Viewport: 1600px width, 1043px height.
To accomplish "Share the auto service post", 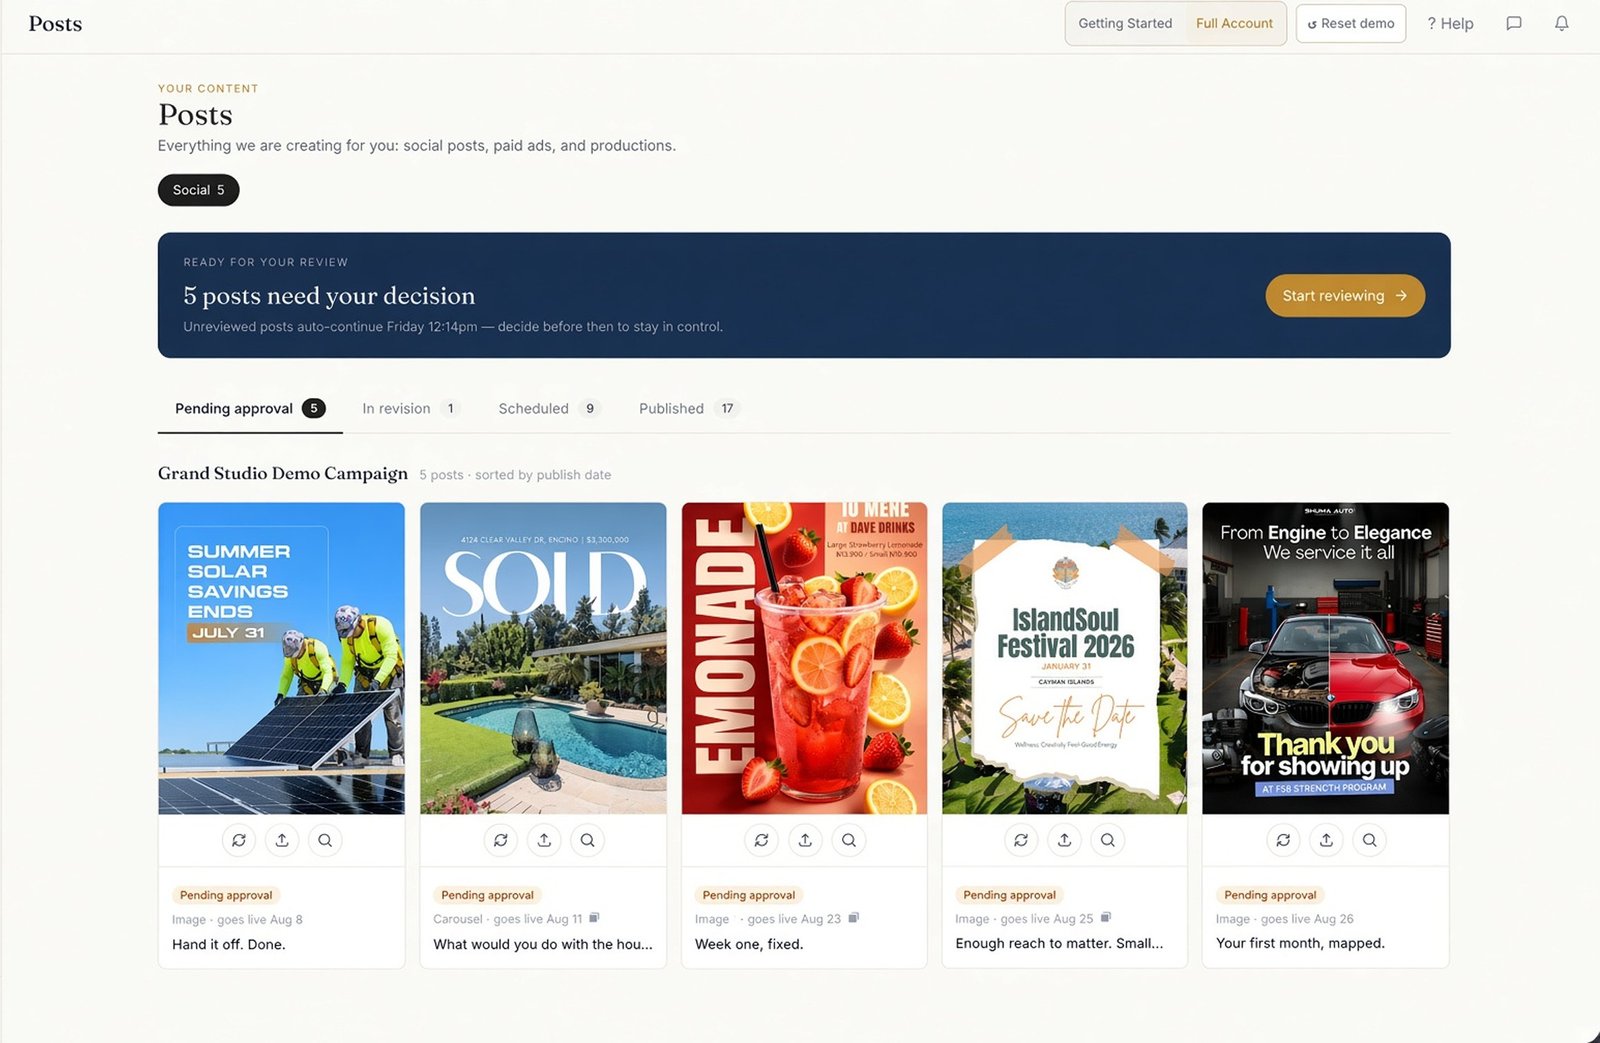I will tap(1326, 840).
